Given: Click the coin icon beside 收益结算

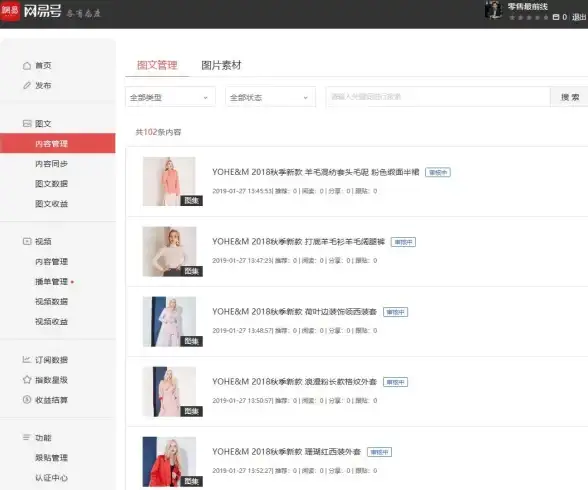Looking at the screenshot, I should coord(27,400).
